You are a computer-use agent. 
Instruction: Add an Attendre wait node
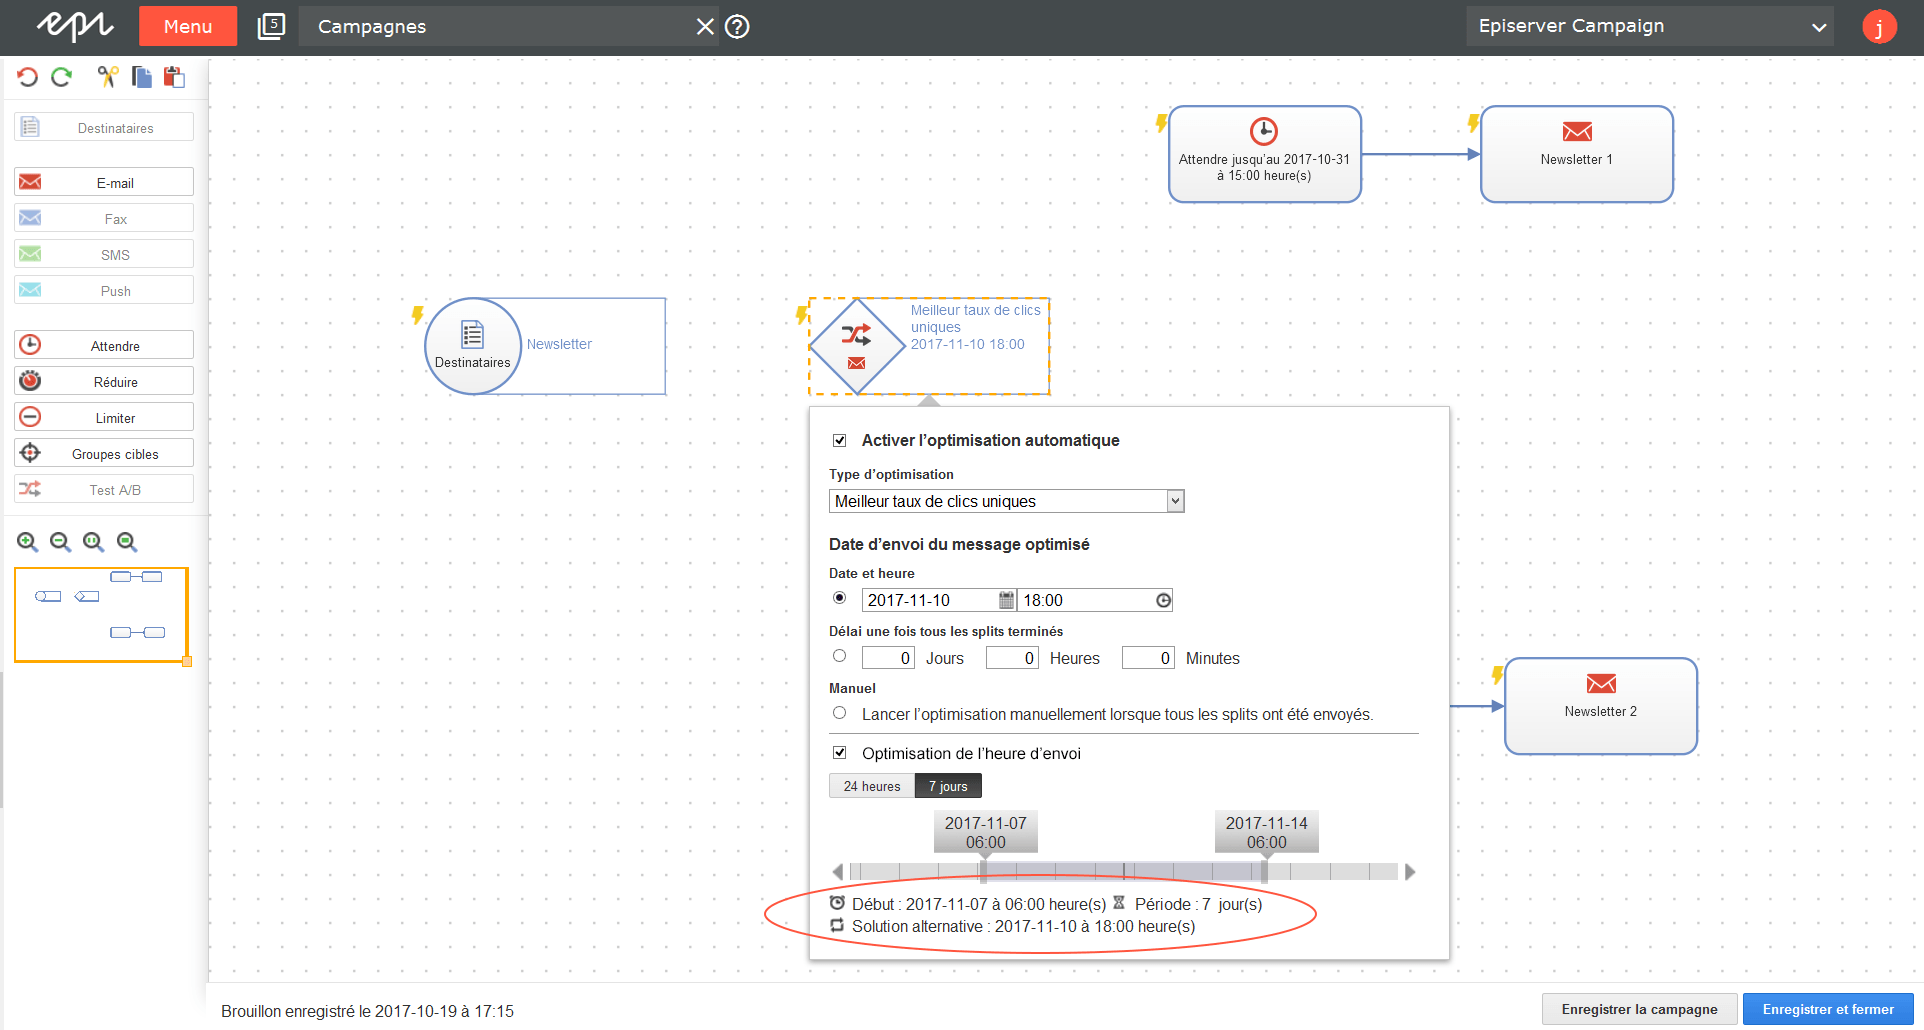click(x=104, y=345)
